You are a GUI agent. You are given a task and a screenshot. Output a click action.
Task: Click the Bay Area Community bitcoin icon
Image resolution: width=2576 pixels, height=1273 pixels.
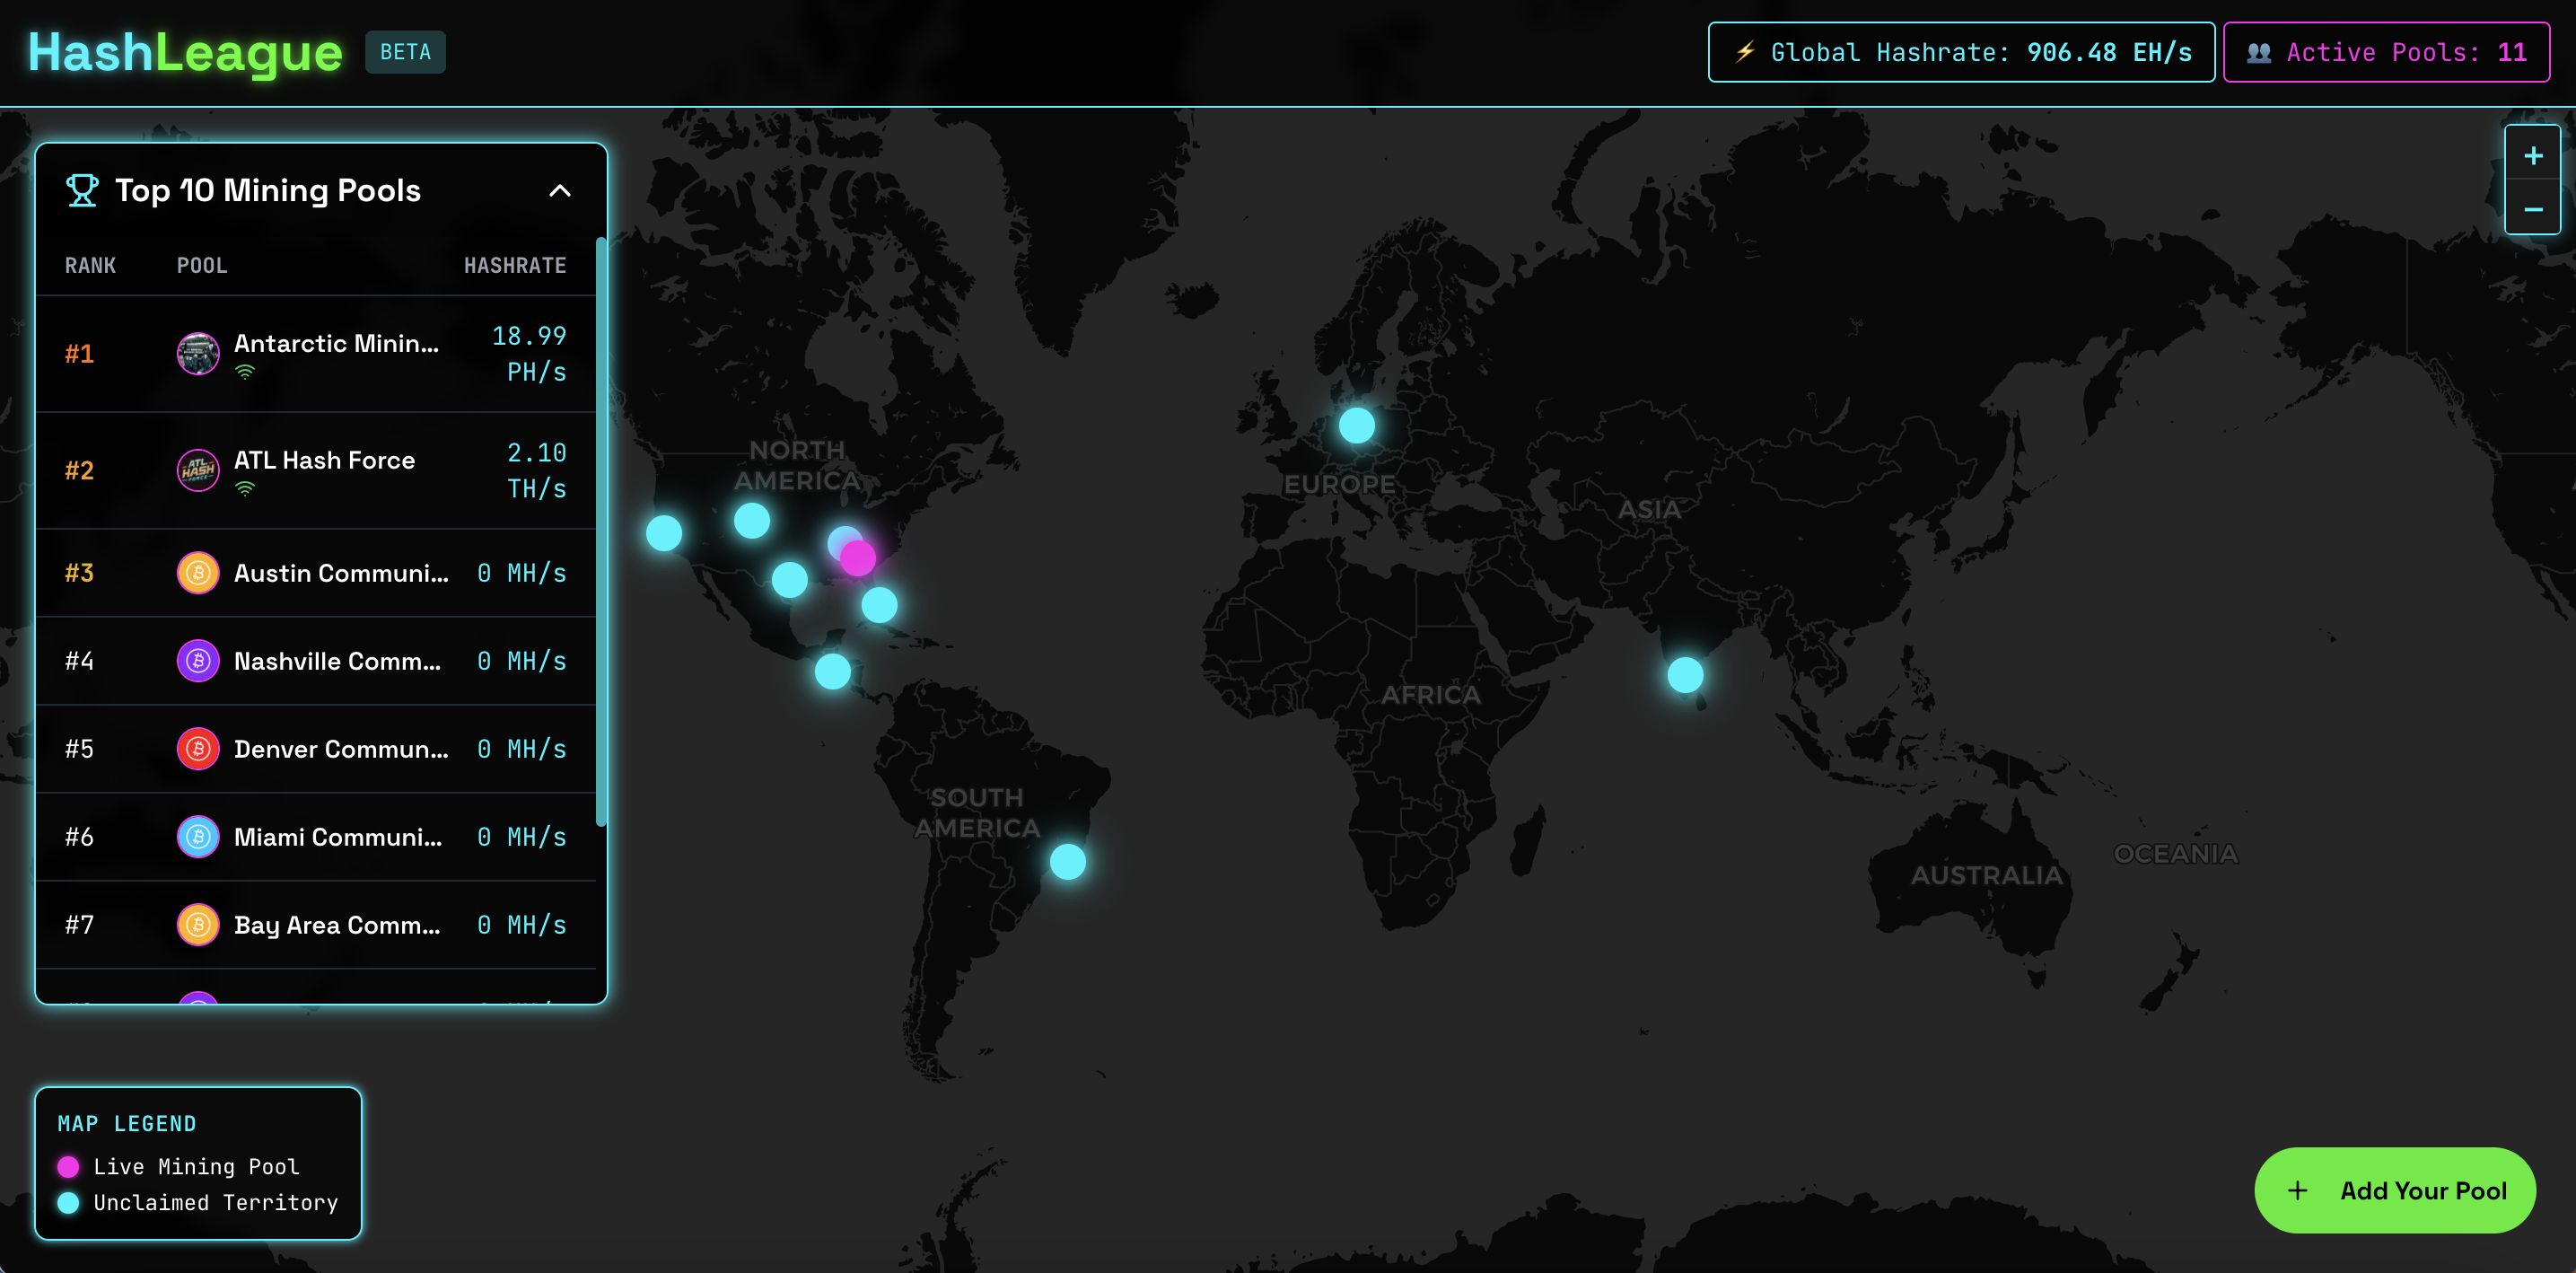point(198,925)
